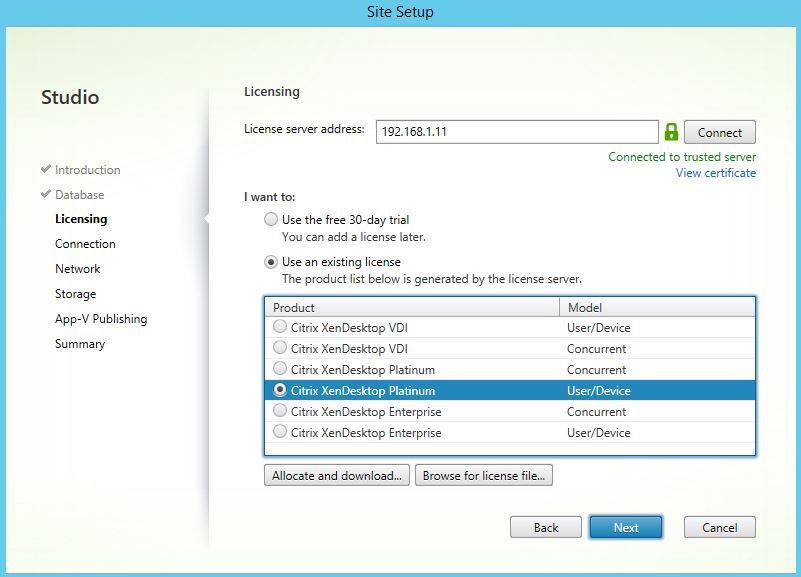Choose XenDesktop Platinum User/Device license
This screenshot has height=577, width=801.
[280, 391]
